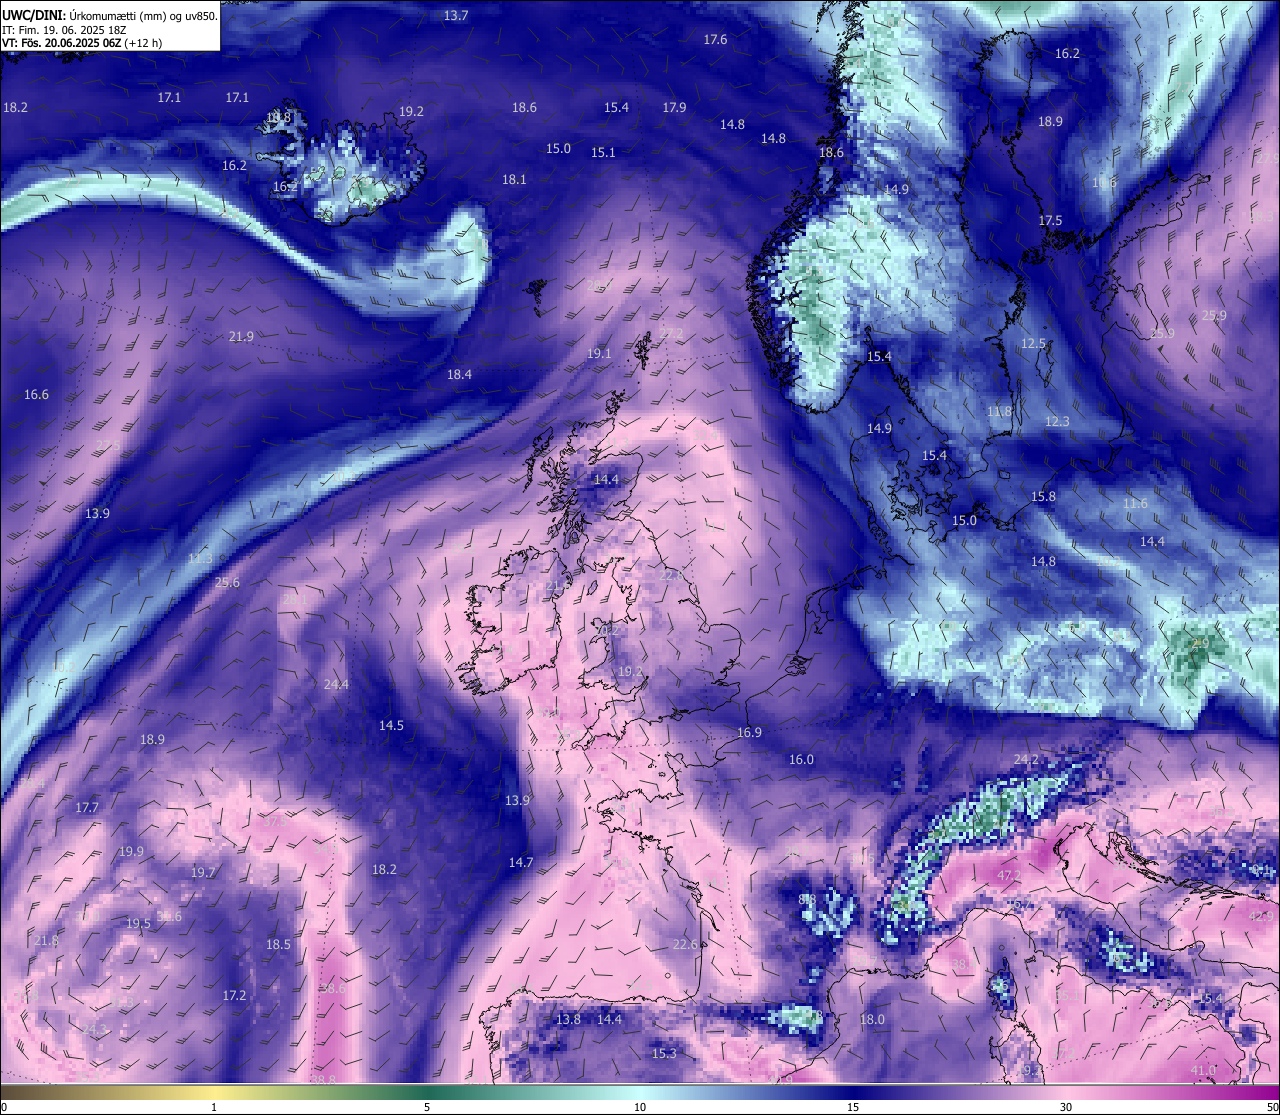The width and height of the screenshot is (1280, 1115).
Task: Click the map value 21.8
Action: [46, 942]
